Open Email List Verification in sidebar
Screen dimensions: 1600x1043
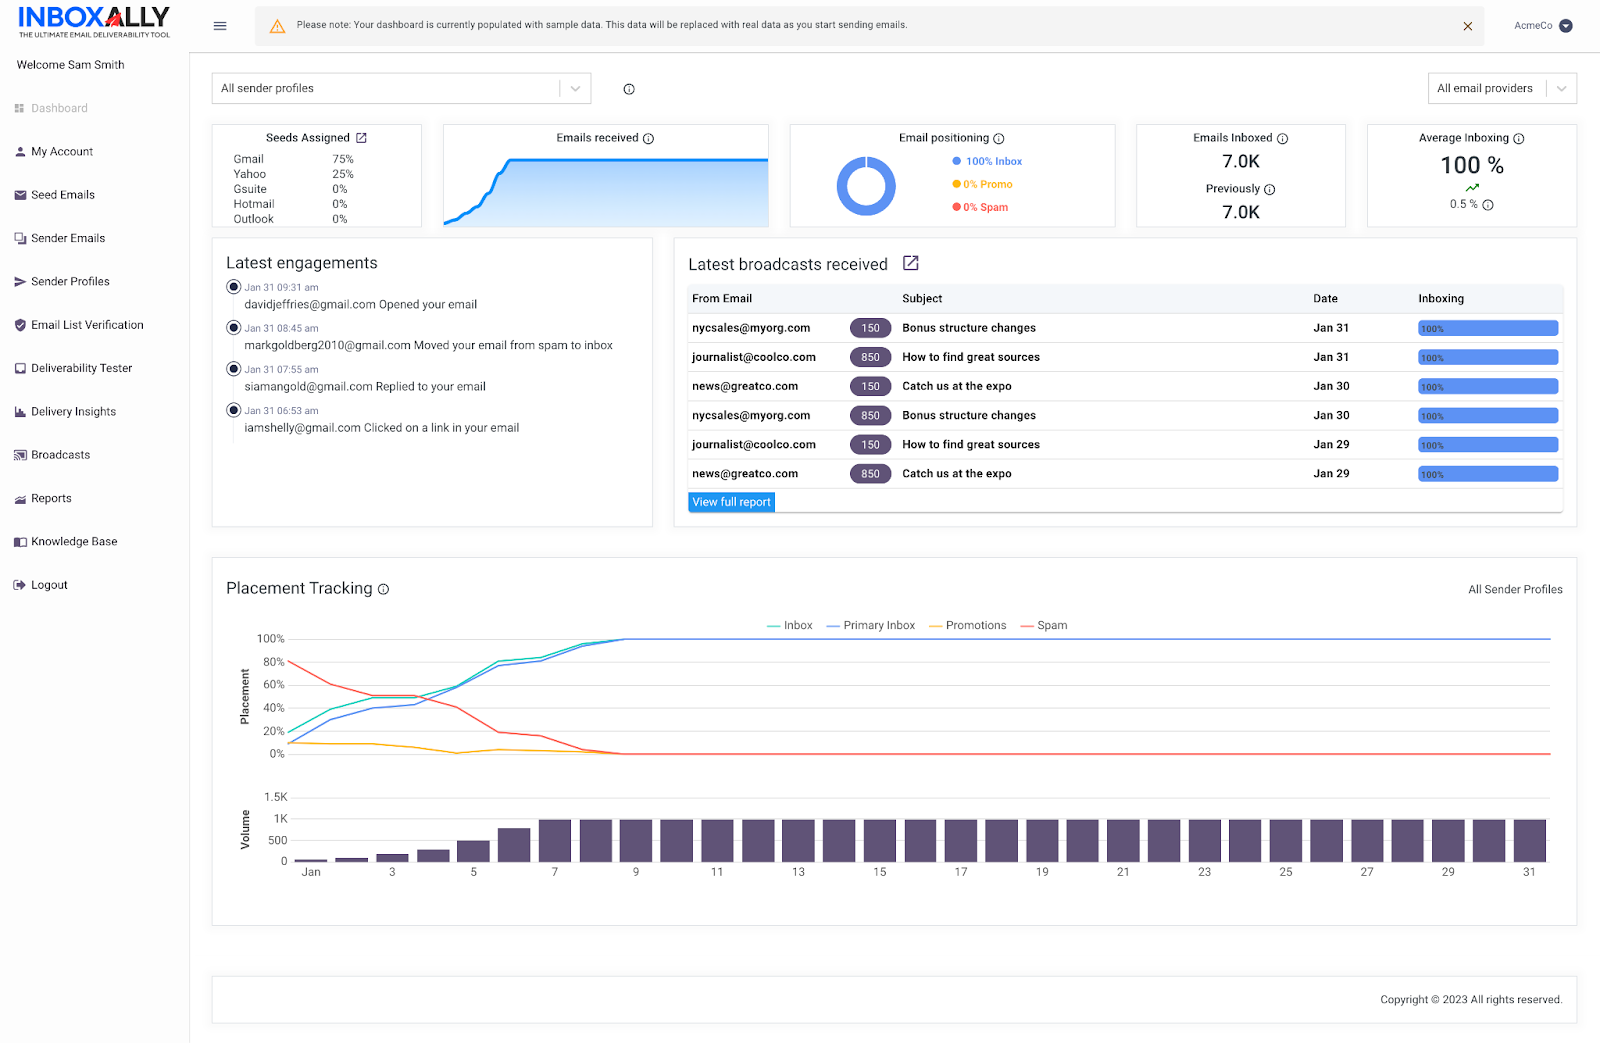pyautogui.click(x=87, y=325)
